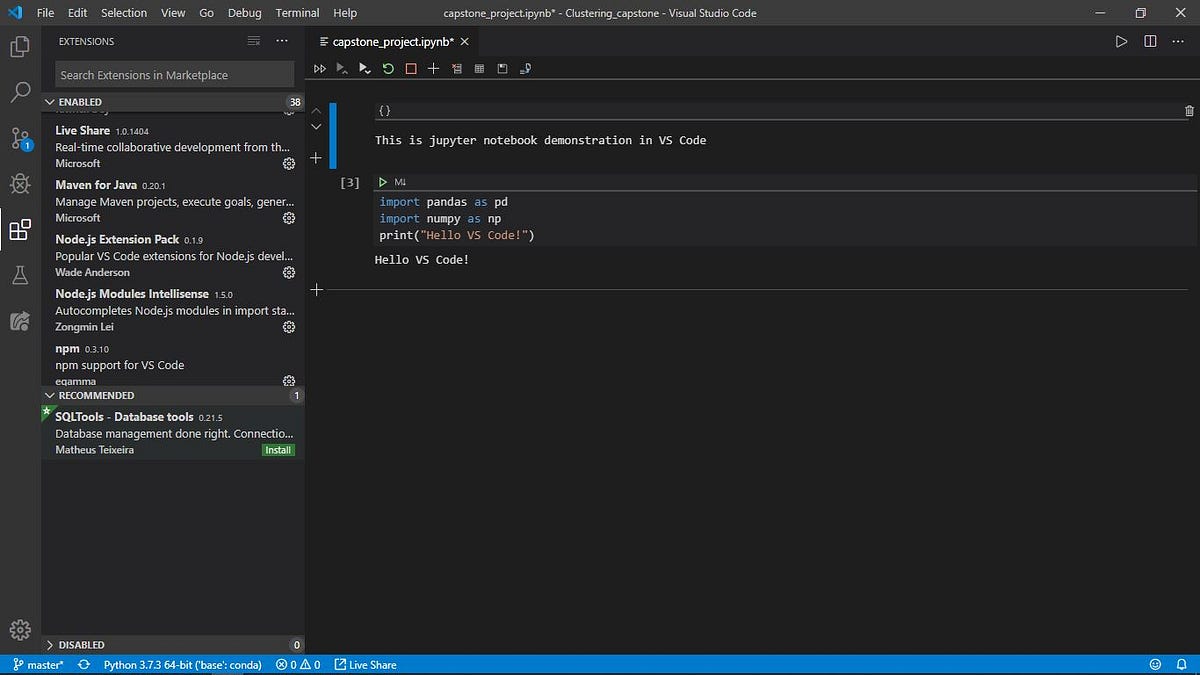Open the Debug menu
The height and width of the screenshot is (675, 1200).
(x=244, y=13)
